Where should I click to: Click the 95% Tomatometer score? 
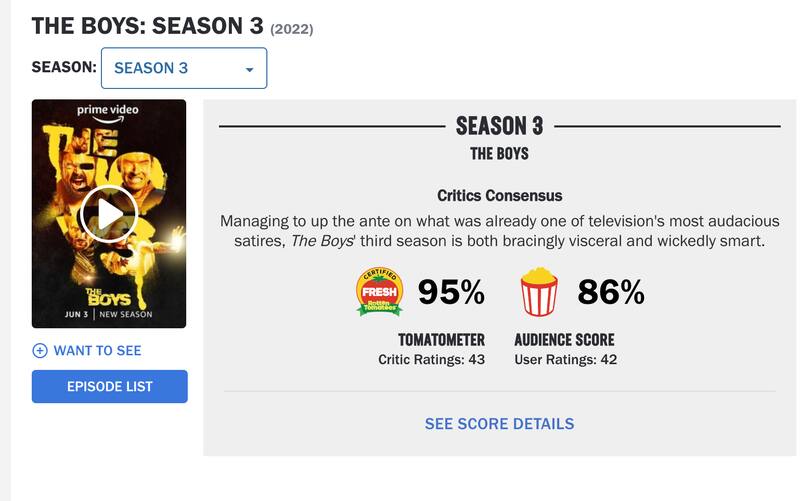pos(451,292)
